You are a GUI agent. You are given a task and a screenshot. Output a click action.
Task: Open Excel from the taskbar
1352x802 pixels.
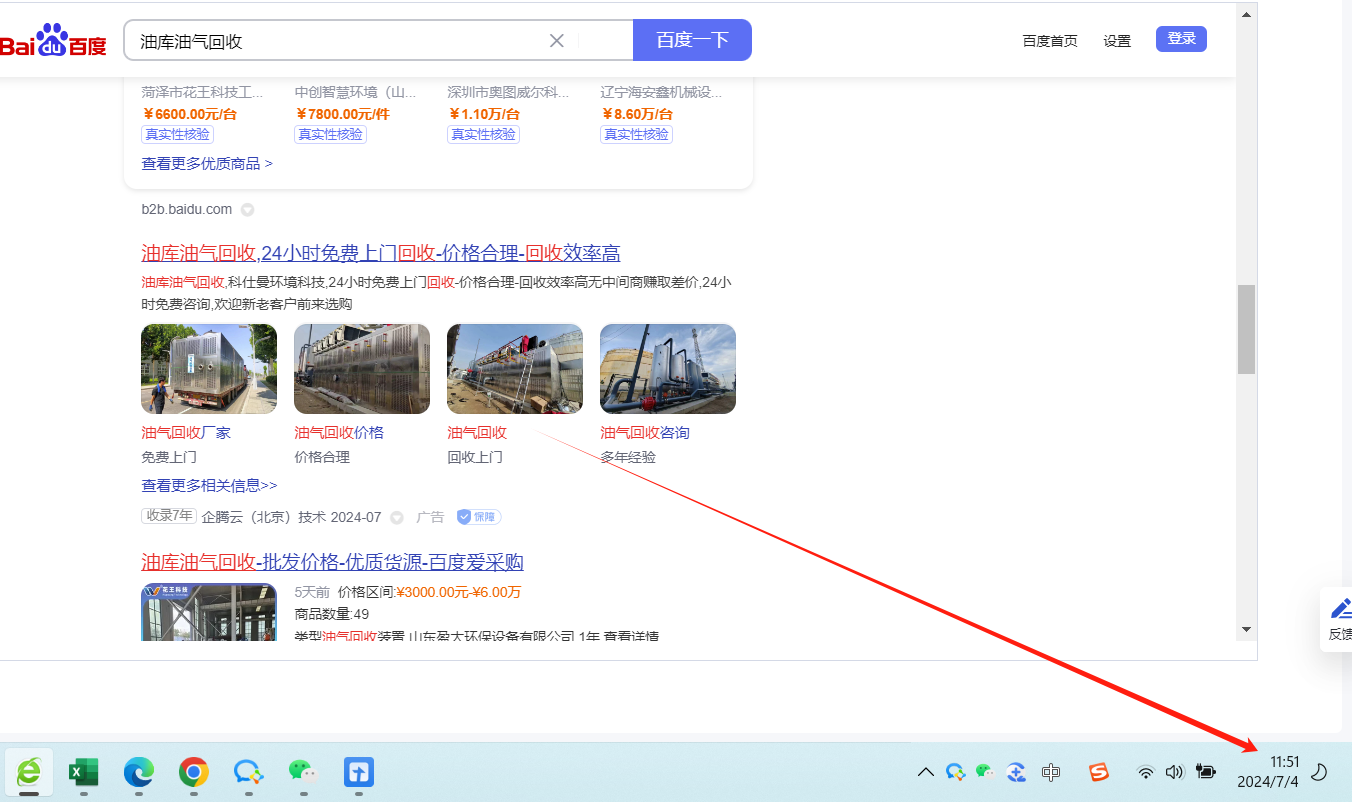click(83, 772)
